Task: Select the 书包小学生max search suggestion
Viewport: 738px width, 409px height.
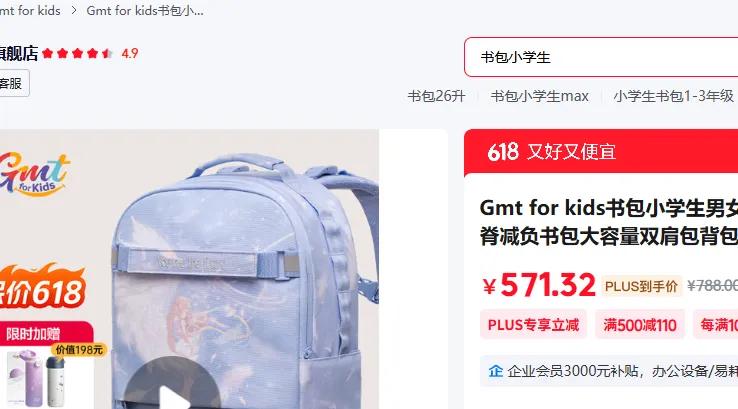Action: click(x=539, y=96)
